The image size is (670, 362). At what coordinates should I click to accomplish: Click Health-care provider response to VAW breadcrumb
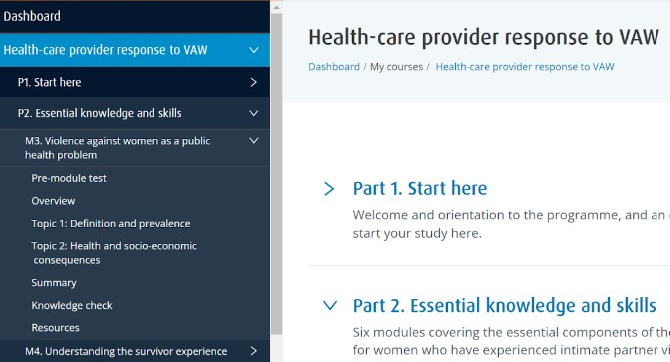point(525,67)
